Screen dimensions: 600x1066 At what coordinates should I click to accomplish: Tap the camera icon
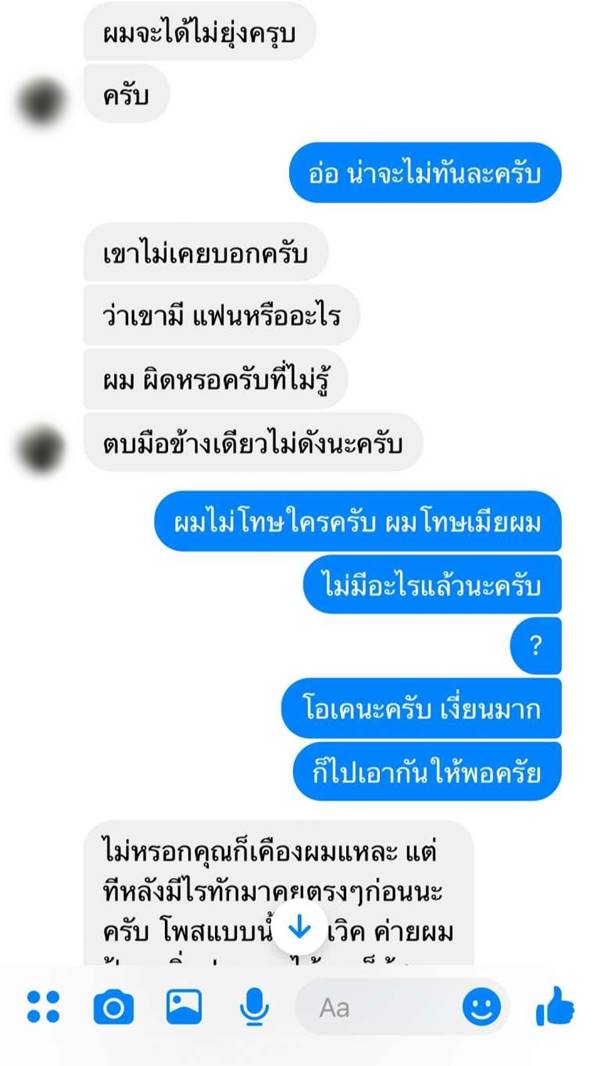pos(113,1007)
